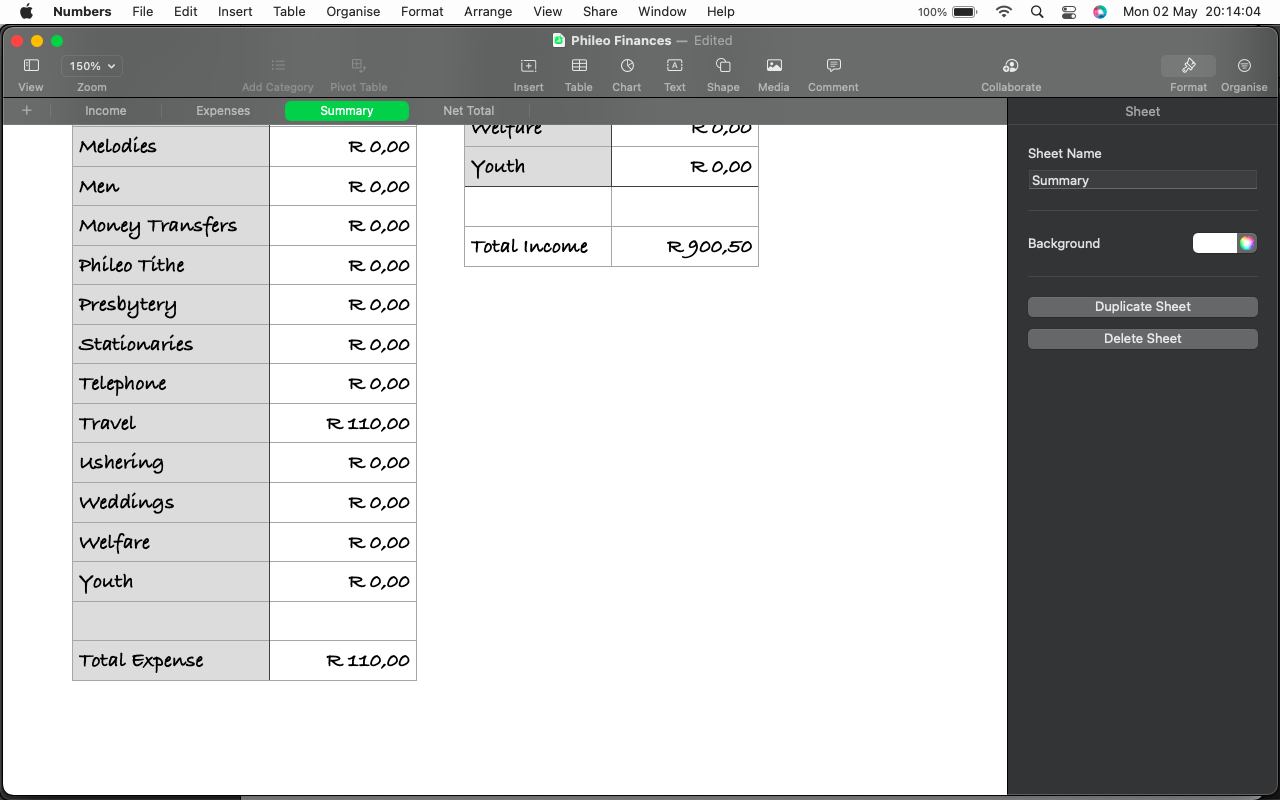This screenshot has width=1280, height=800.
Task: Select the Melodies cell
Action: pyautogui.click(x=171, y=146)
